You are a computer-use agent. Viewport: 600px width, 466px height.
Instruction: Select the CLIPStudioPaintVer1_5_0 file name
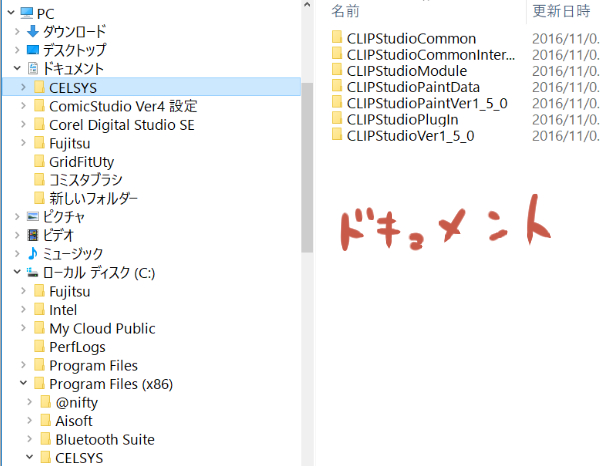(x=427, y=103)
